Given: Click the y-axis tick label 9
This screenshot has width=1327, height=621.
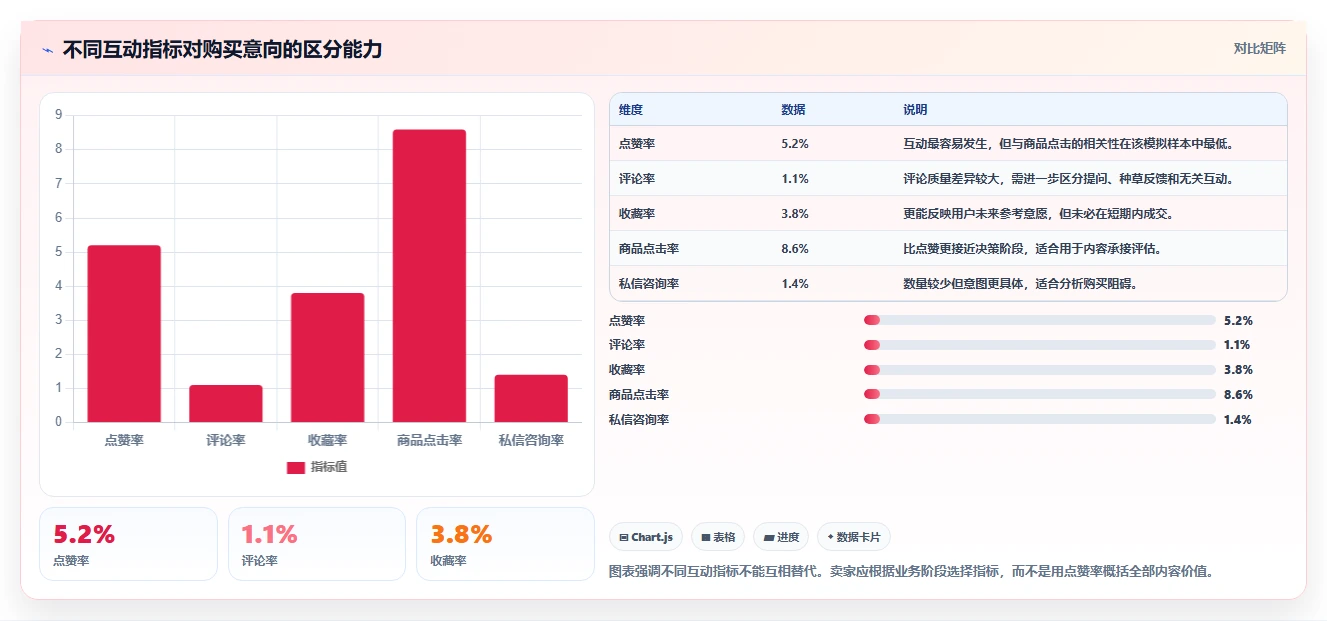Looking at the screenshot, I should (x=58, y=115).
